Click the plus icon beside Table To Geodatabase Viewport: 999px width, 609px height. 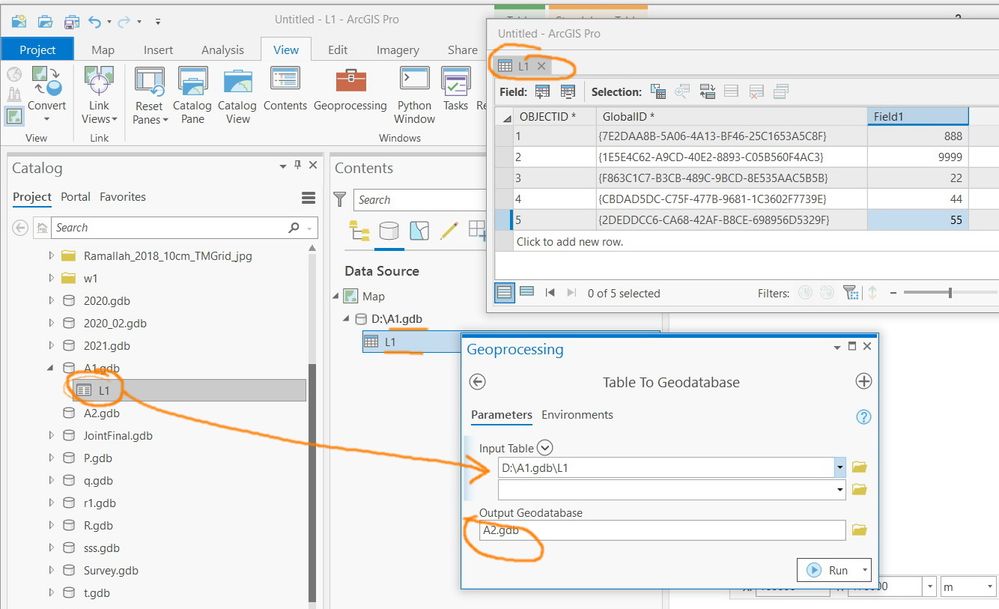point(863,382)
